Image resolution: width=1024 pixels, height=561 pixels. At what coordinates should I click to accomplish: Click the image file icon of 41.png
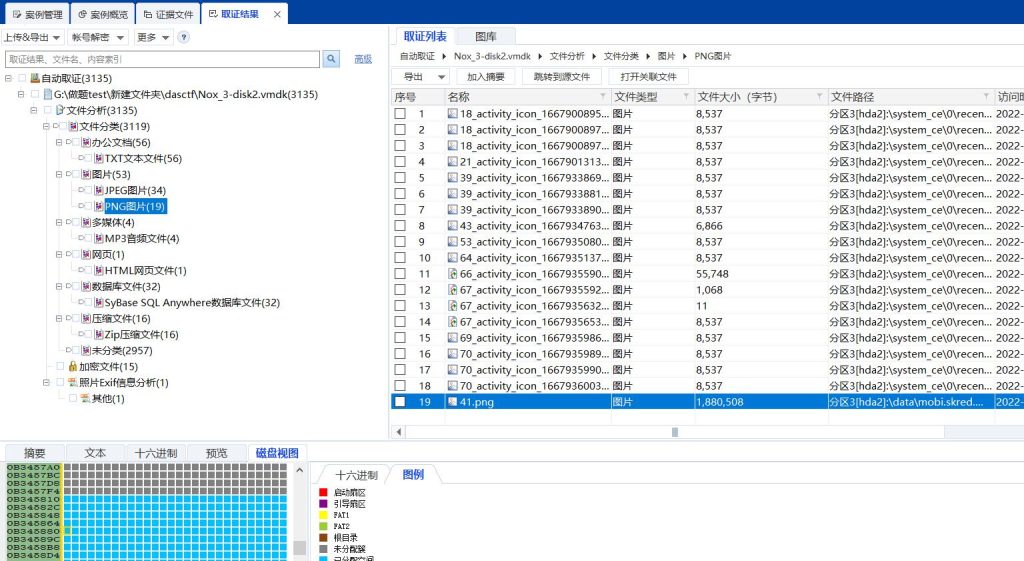click(x=452, y=402)
